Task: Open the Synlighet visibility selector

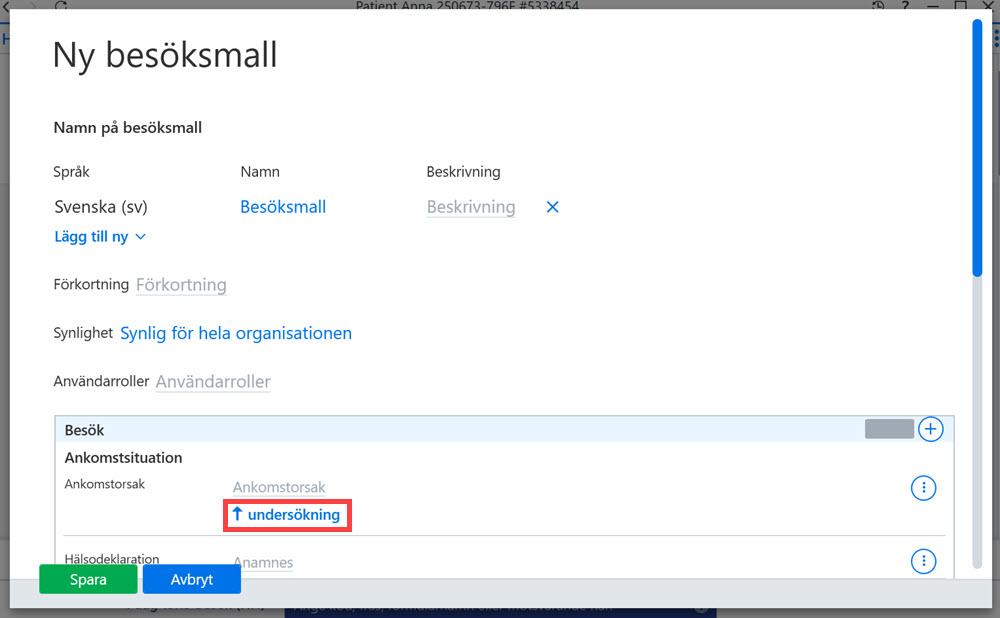Action: 236,333
